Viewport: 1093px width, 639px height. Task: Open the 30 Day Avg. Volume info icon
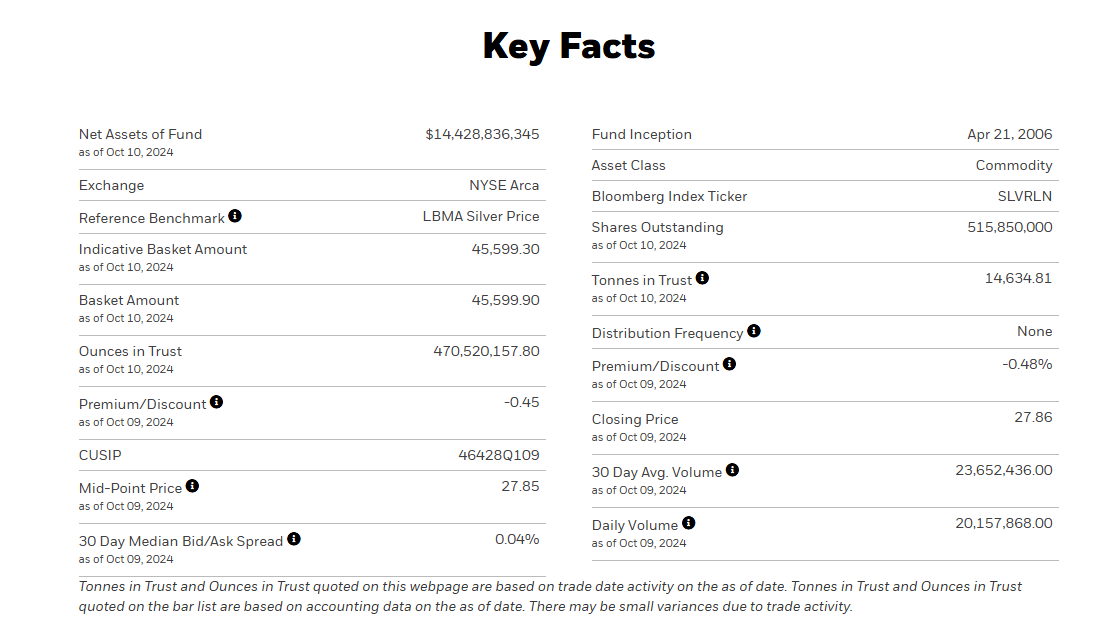732,470
